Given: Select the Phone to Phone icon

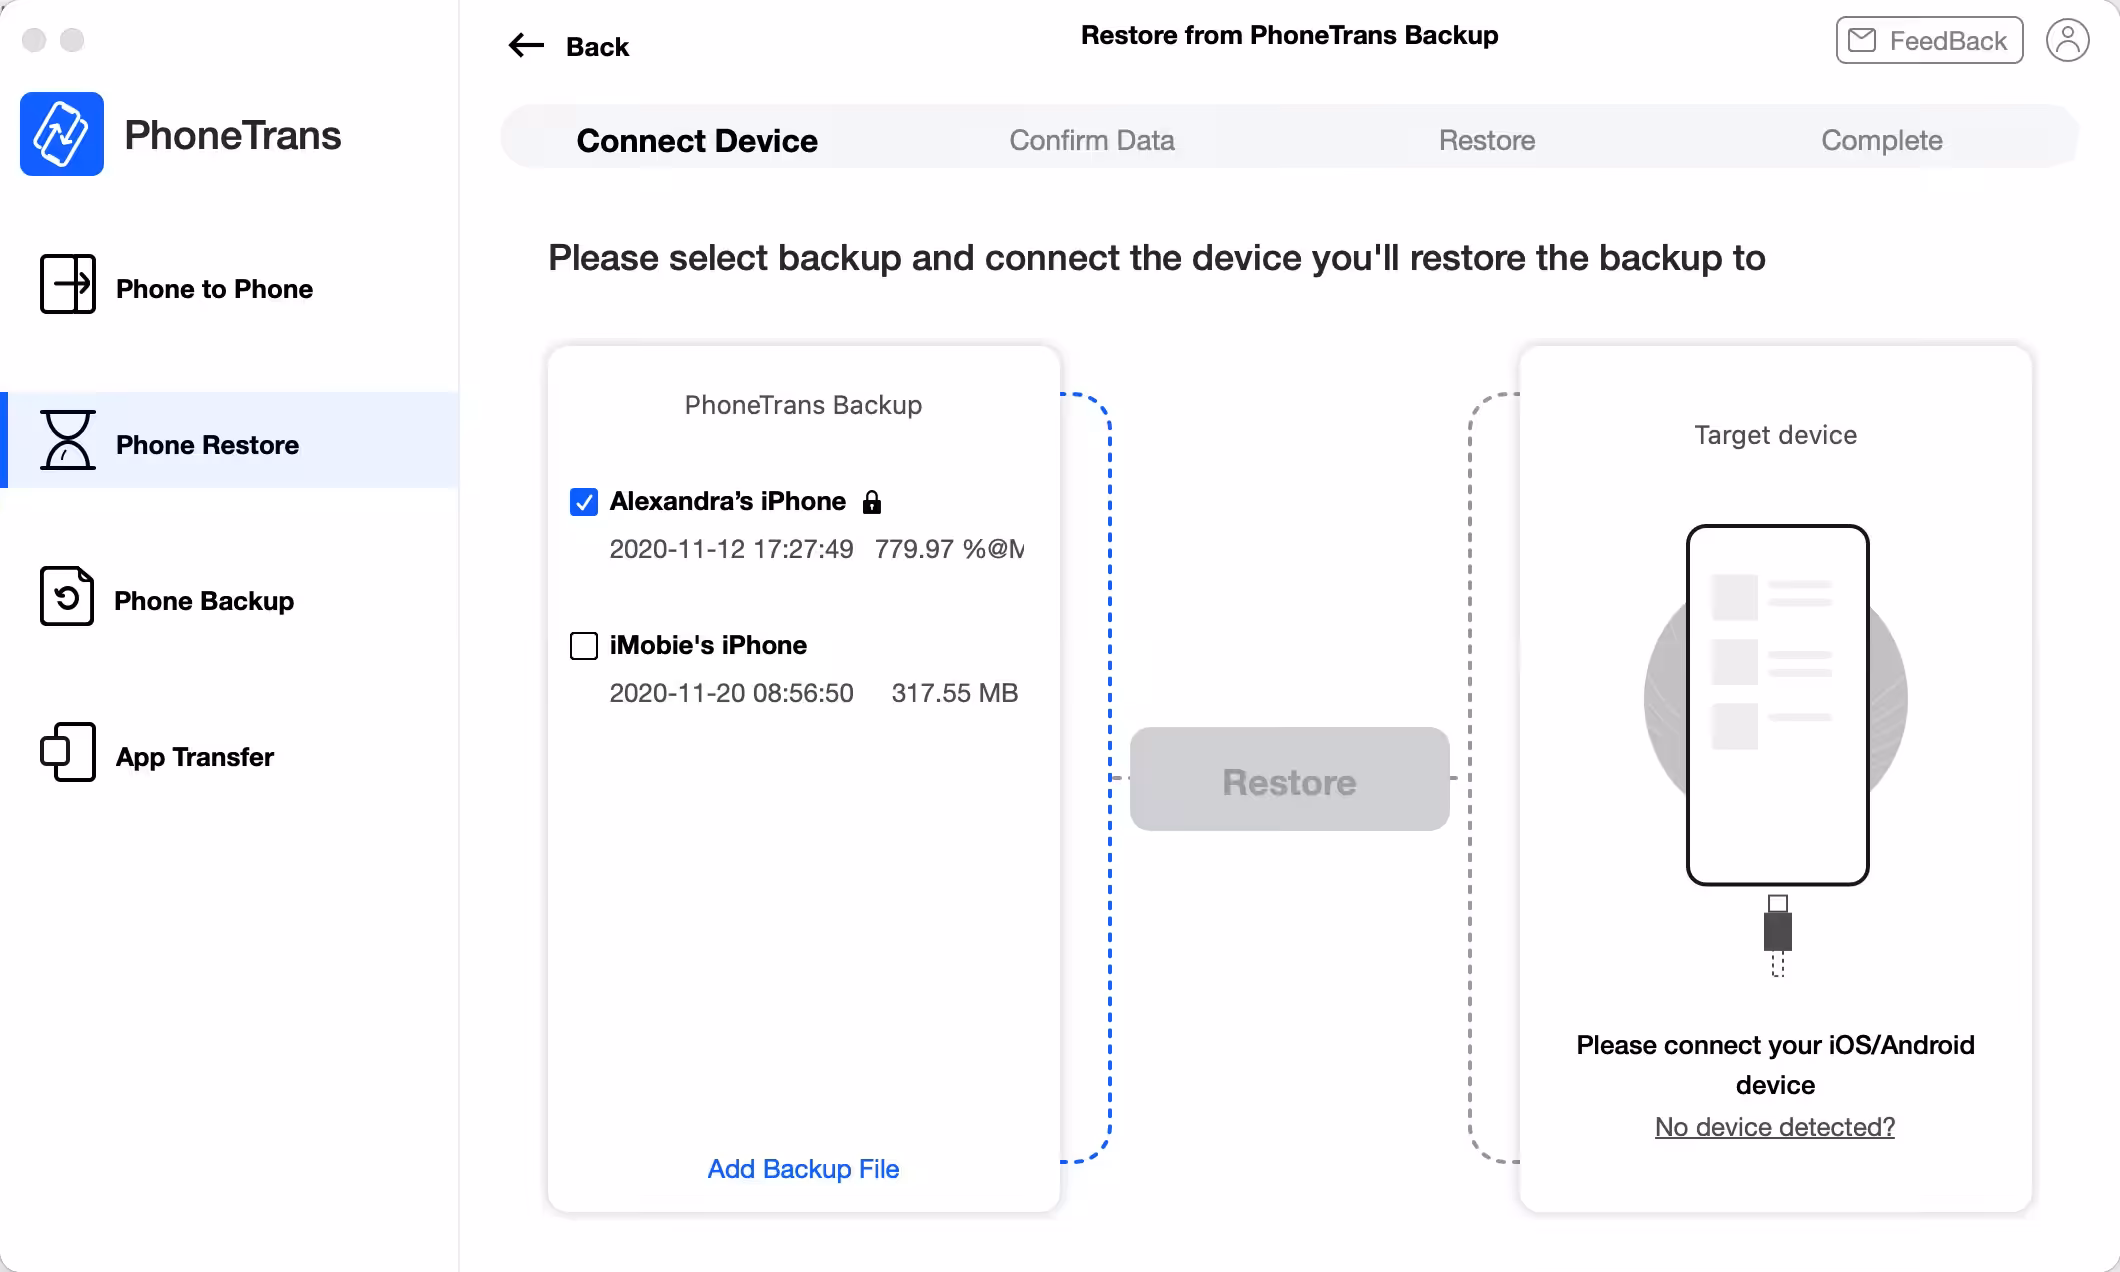Looking at the screenshot, I should pyautogui.click(x=68, y=284).
